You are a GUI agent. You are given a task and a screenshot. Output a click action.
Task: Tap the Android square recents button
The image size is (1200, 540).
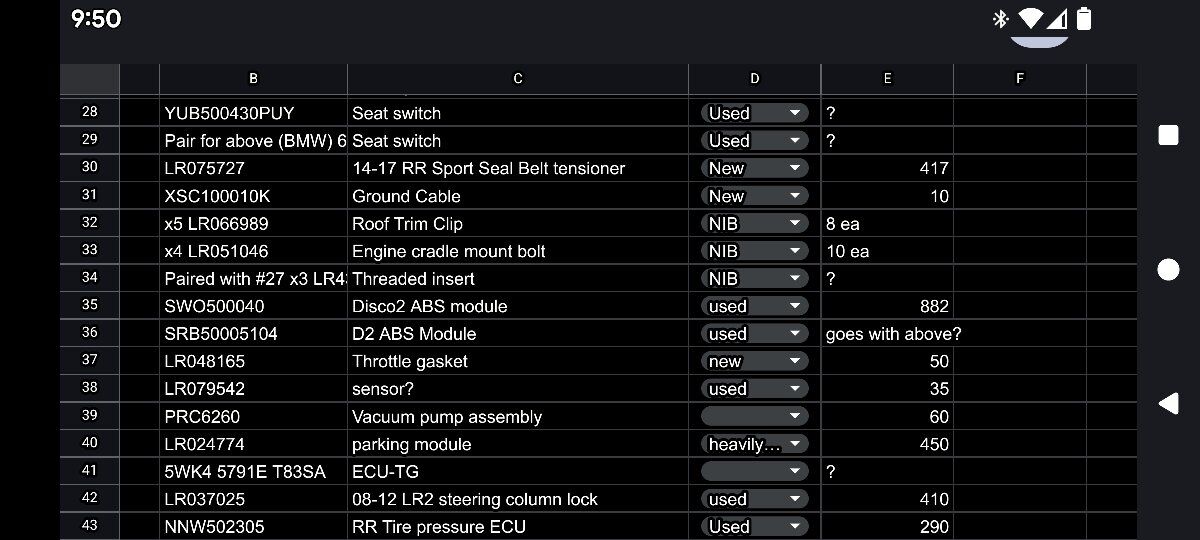click(1167, 135)
